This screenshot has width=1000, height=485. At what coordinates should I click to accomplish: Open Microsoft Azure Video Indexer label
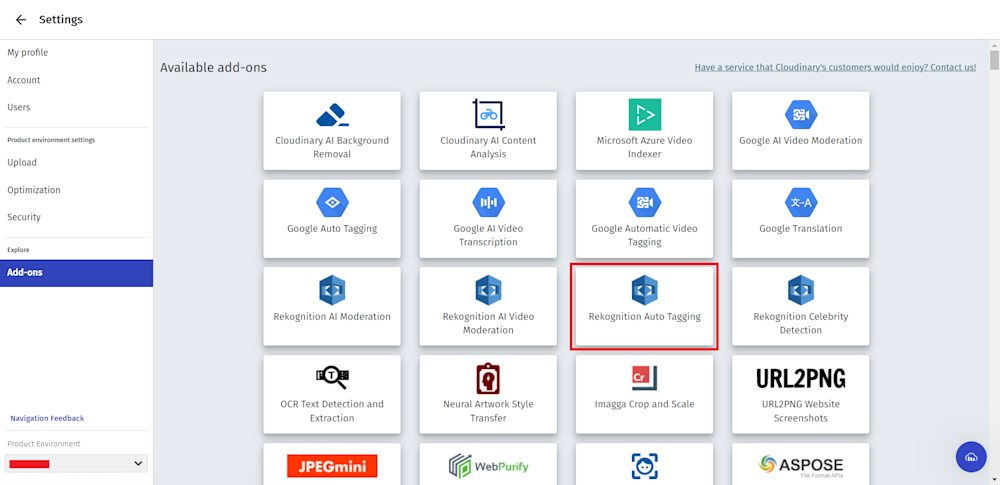pyautogui.click(x=645, y=147)
